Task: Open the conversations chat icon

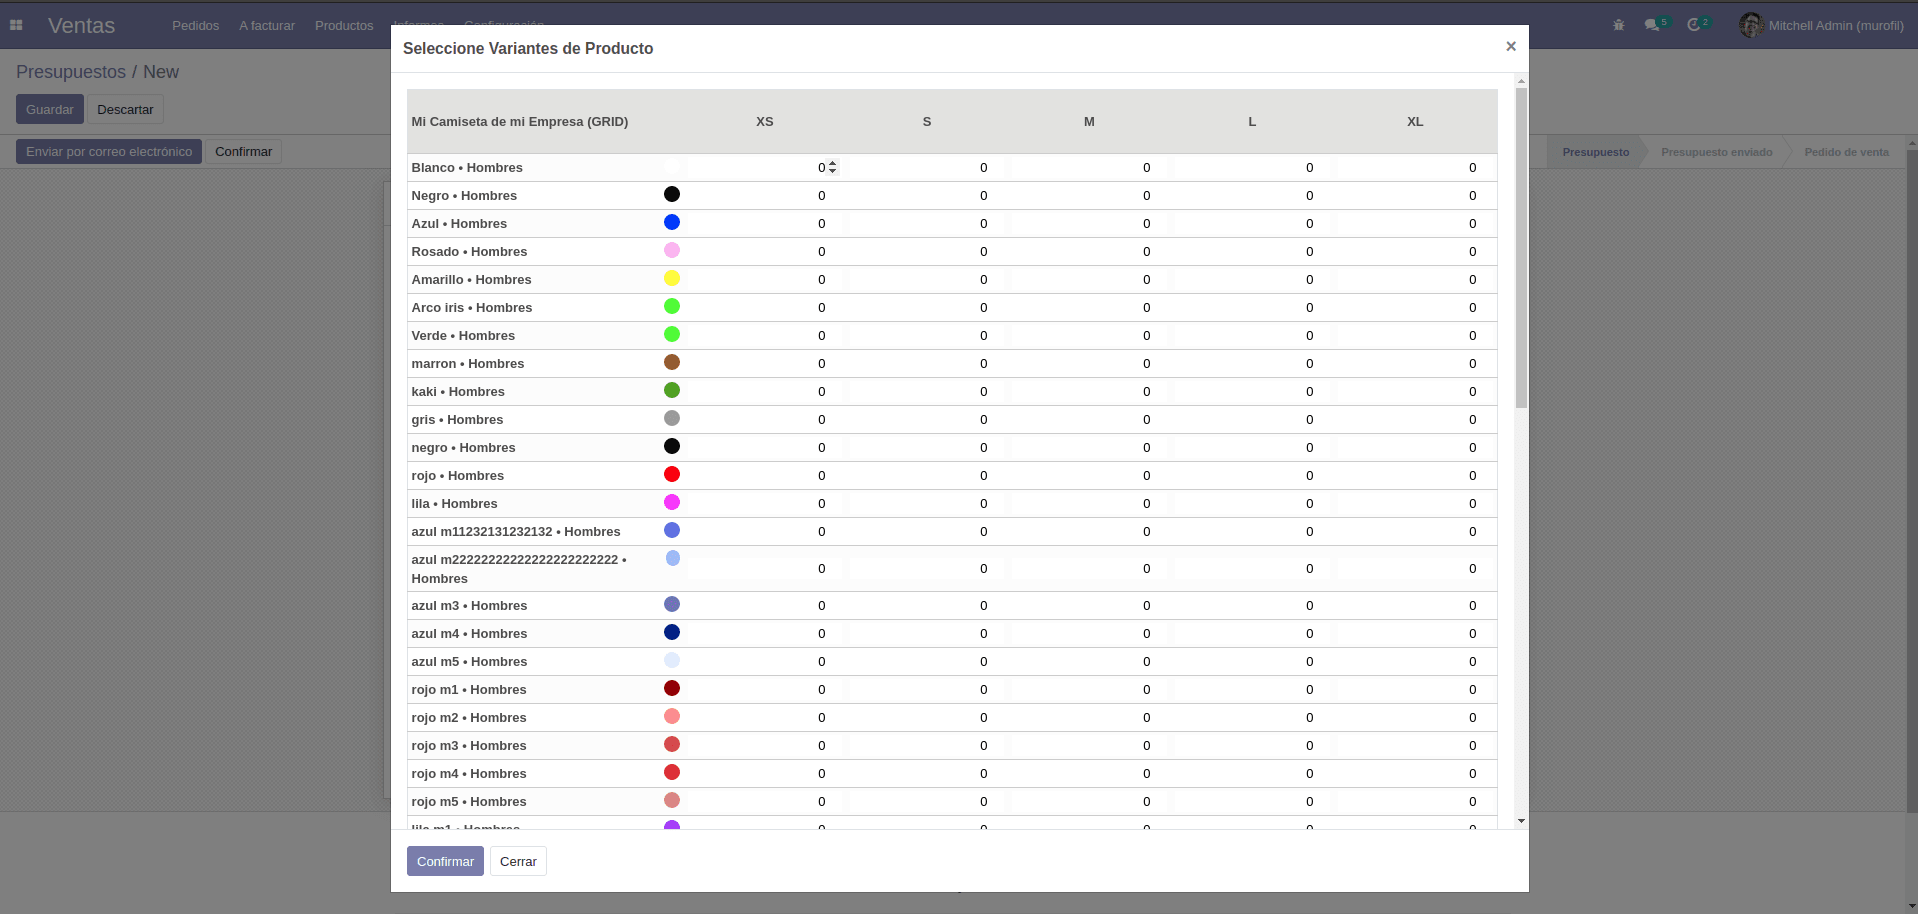Action: (x=1652, y=25)
